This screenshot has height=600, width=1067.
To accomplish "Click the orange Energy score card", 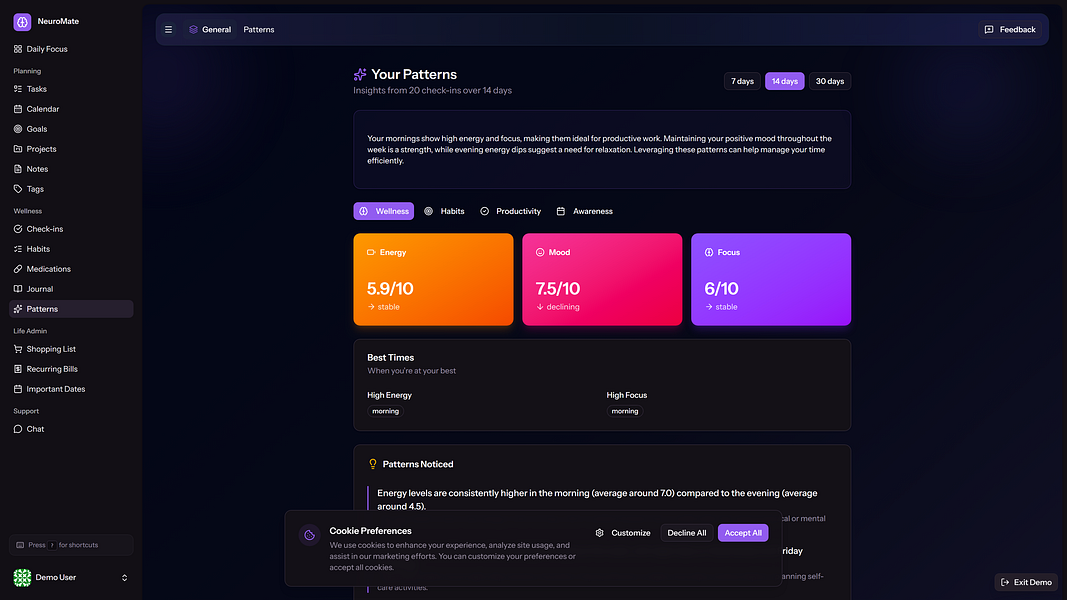I will pyautogui.click(x=433, y=279).
